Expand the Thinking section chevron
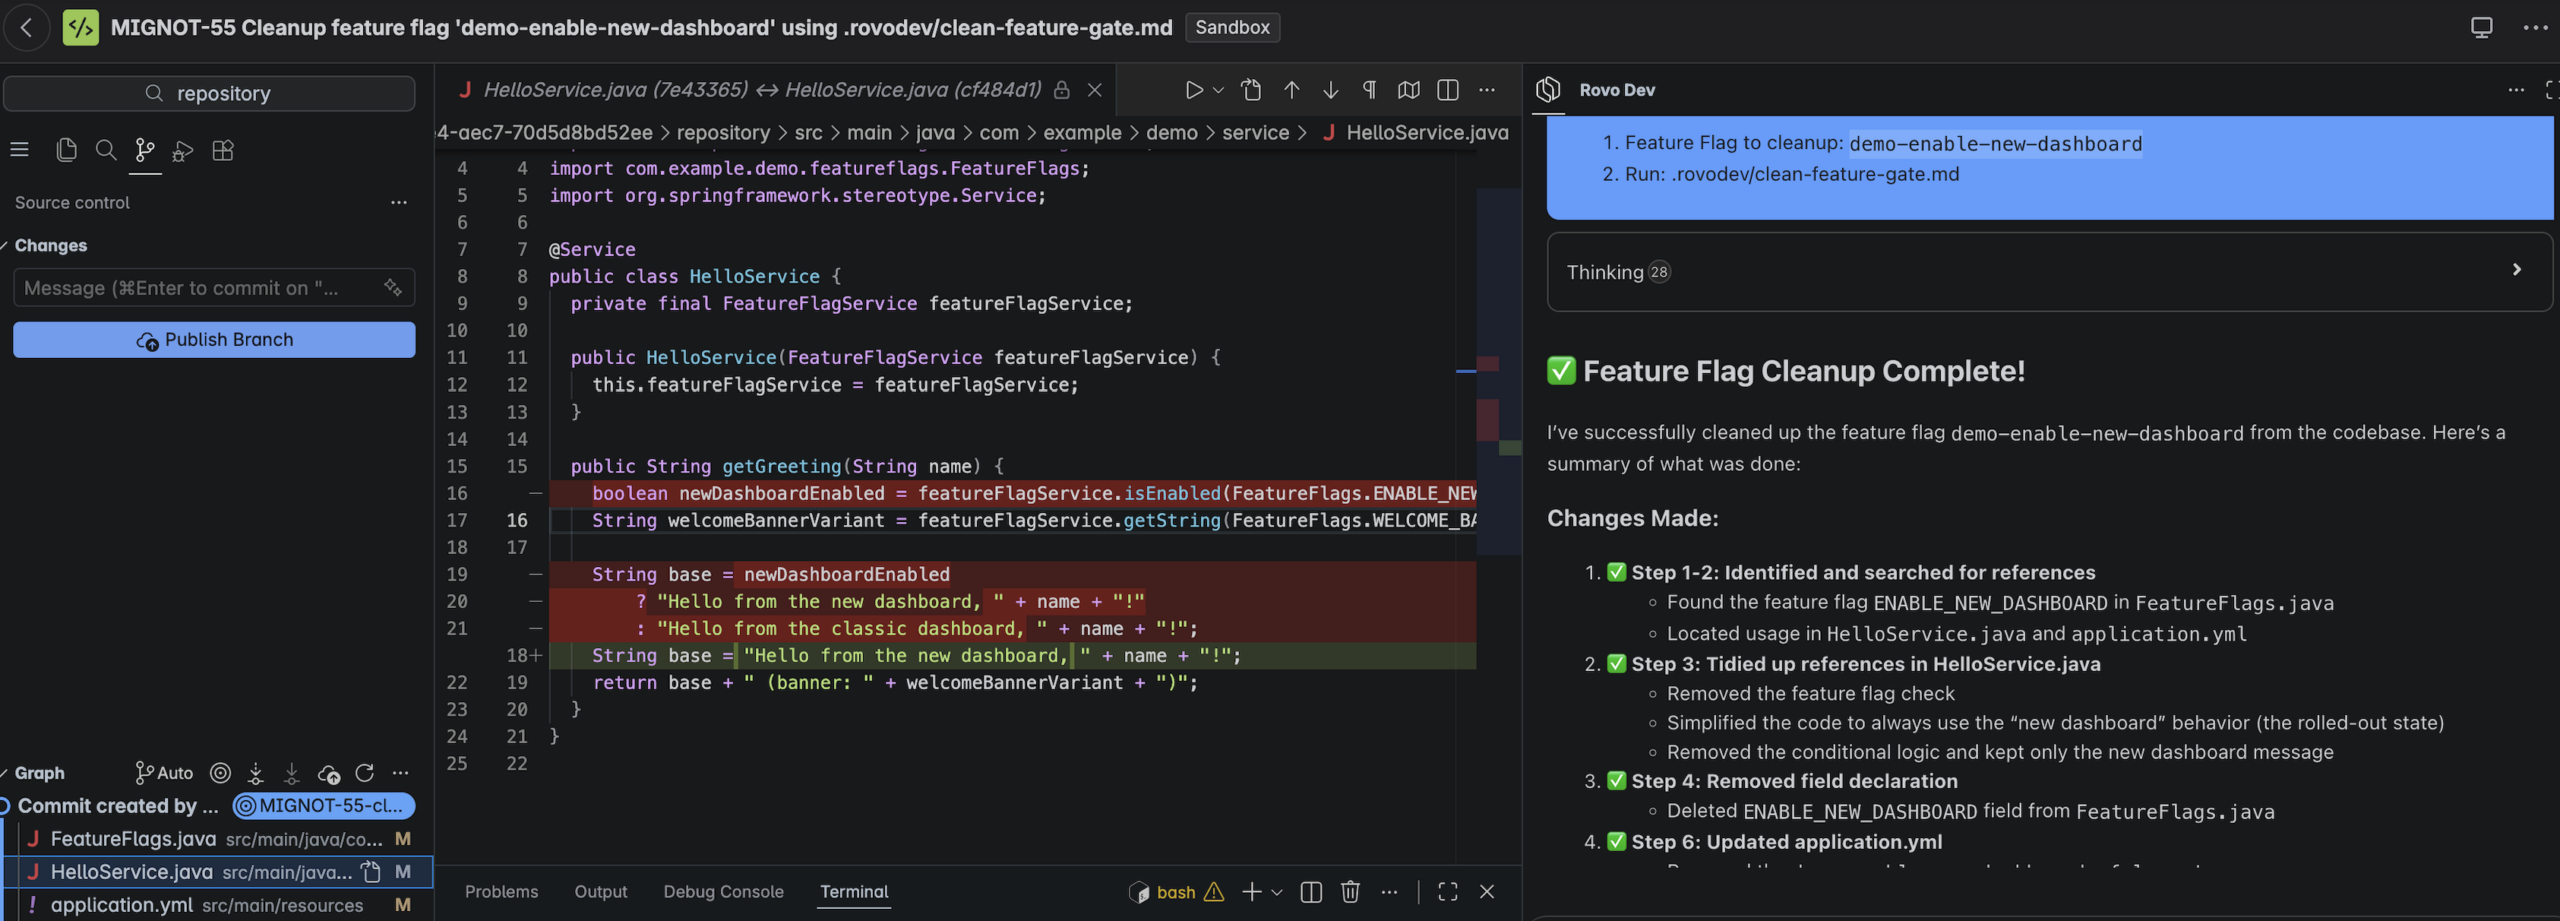This screenshot has height=921, width=2560. (x=2516, y=270)
